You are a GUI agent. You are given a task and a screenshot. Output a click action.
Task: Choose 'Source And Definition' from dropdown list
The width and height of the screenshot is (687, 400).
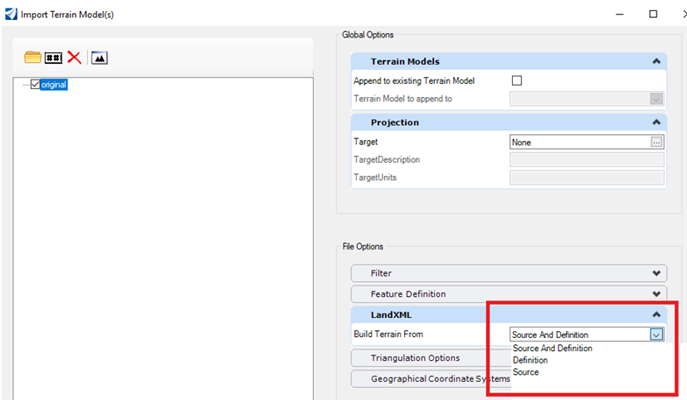(x=552, y=348)
